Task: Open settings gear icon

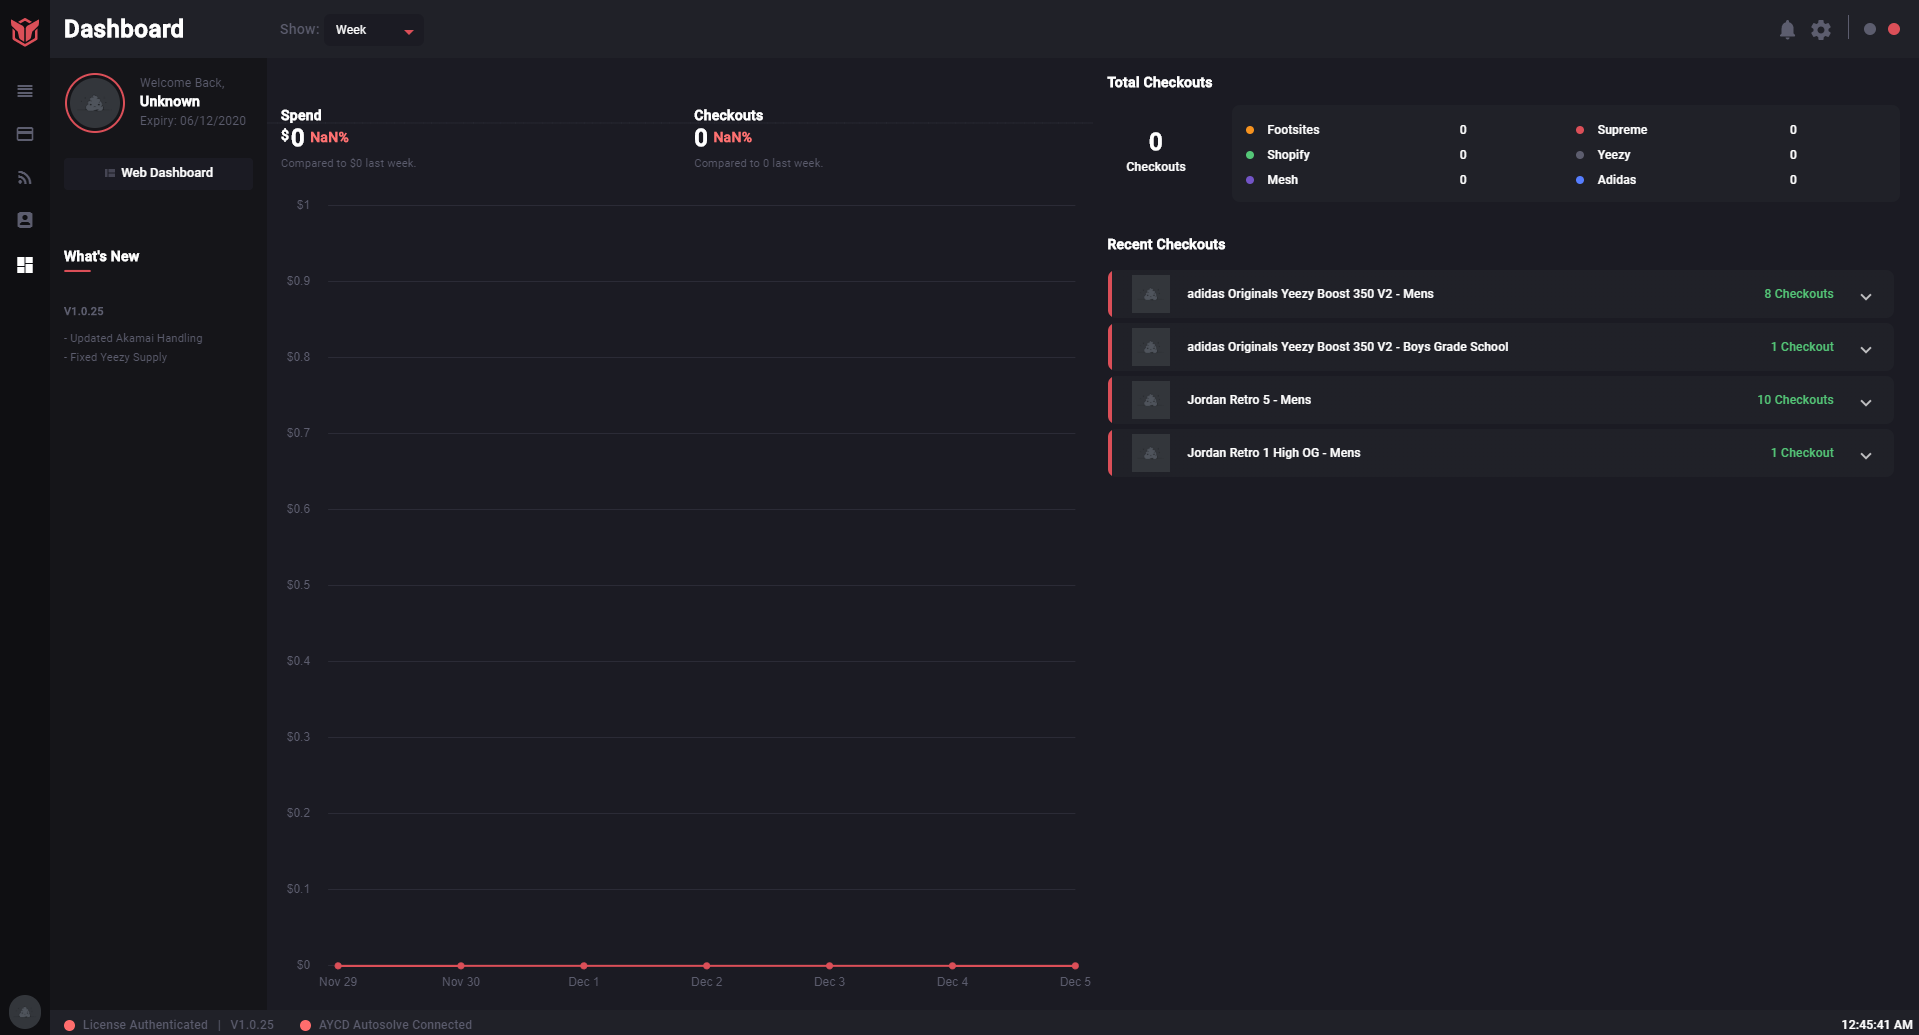Action: [1821, 30]
